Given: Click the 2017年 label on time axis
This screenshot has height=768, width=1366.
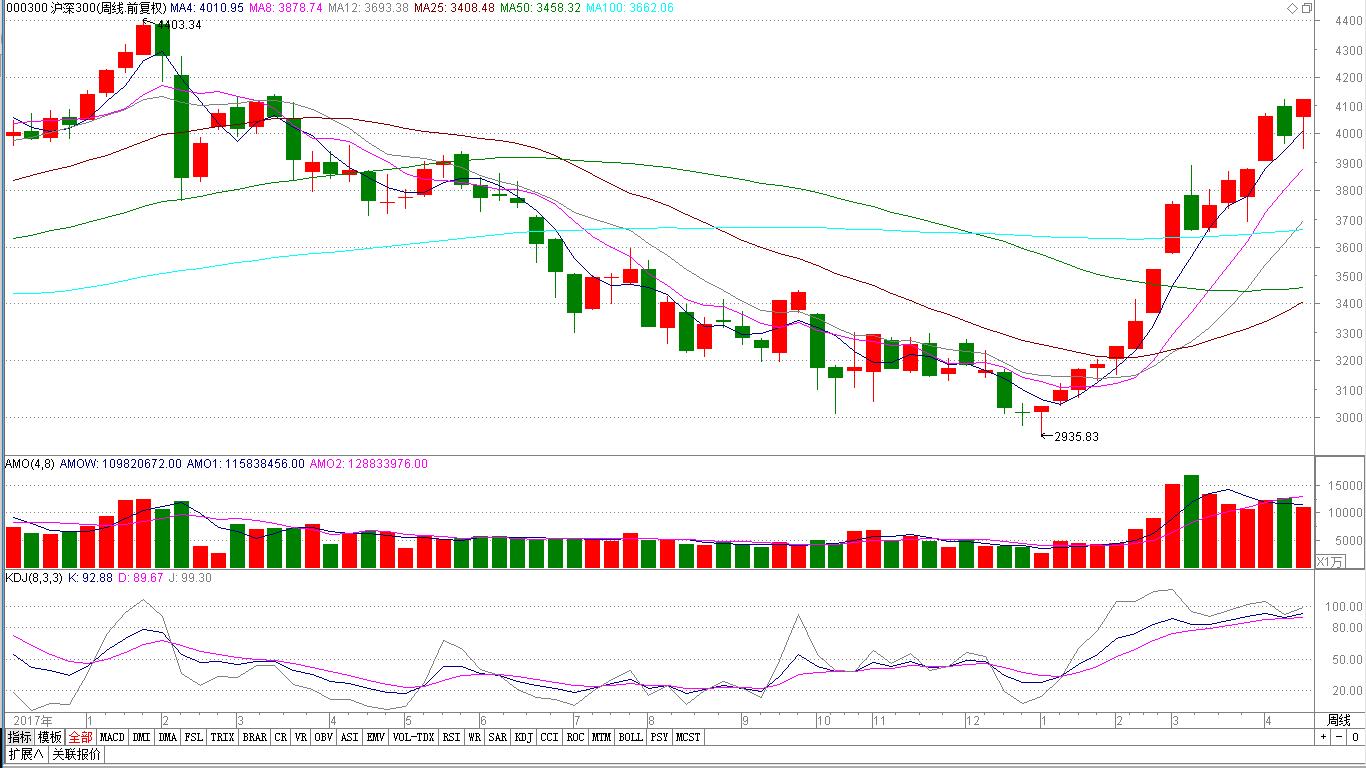Looking at the screenshot, I should click(x=31, y=720).
